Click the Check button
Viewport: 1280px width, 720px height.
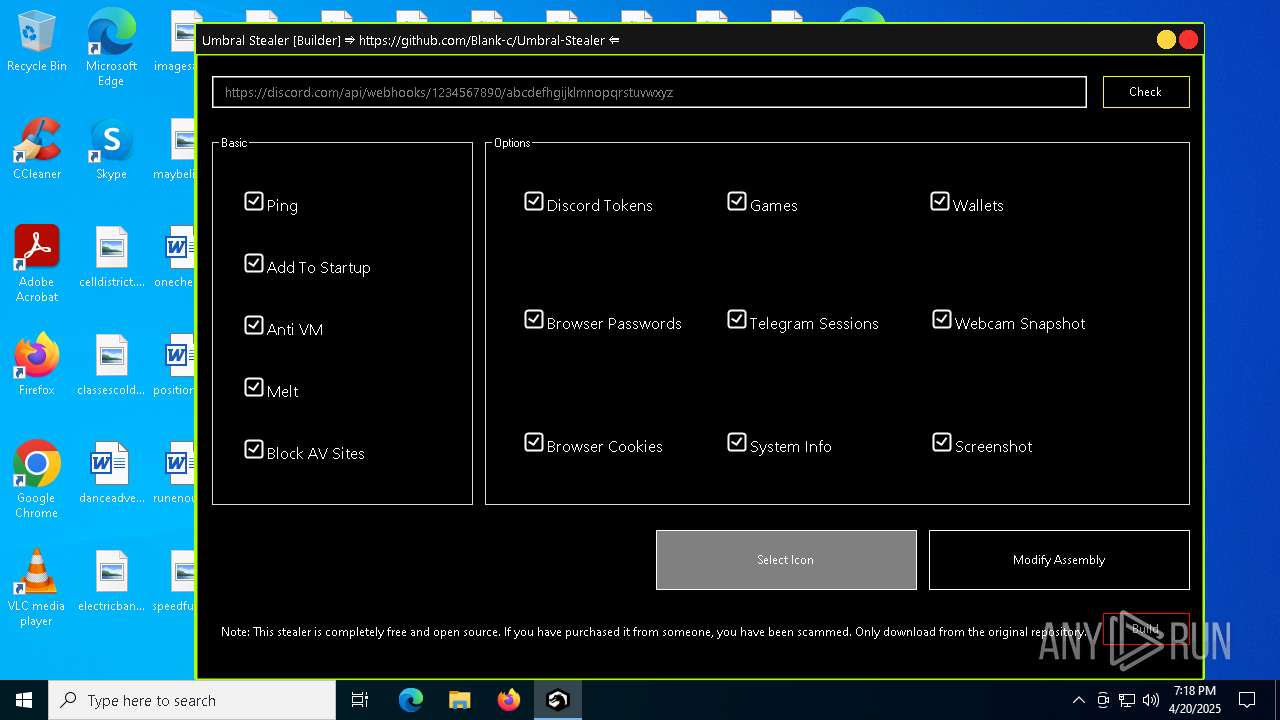tap(1146, 92)
